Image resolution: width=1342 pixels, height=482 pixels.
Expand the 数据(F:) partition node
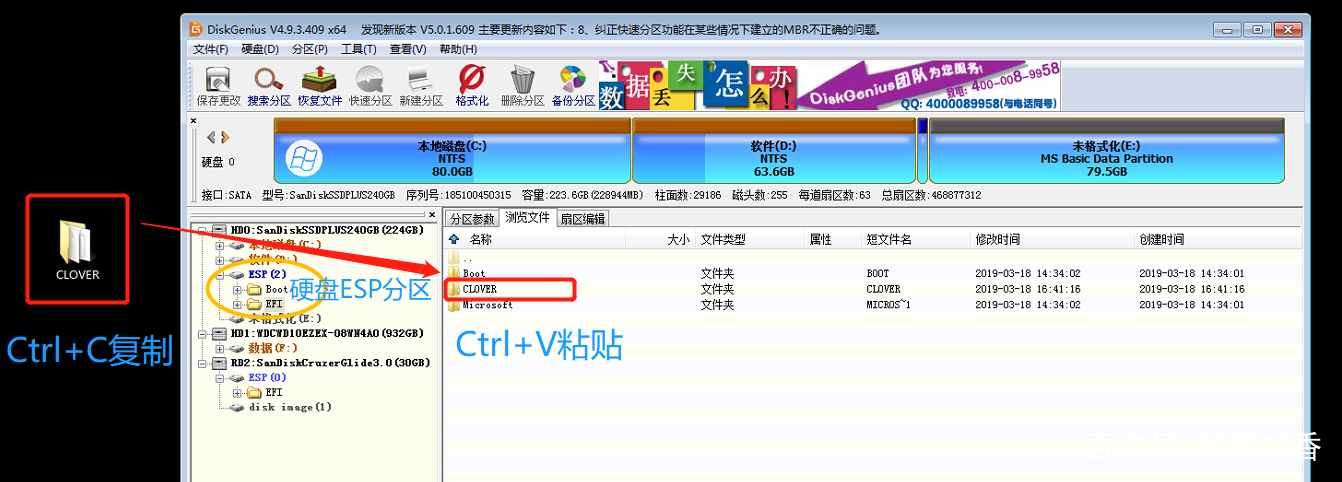coord(220,348)
